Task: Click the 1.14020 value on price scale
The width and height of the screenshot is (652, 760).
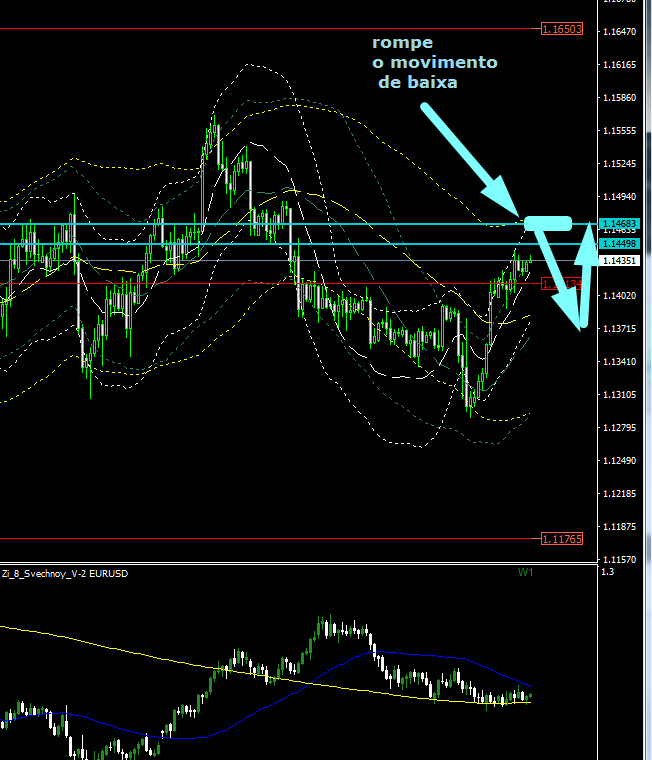Action: (621, 296)
